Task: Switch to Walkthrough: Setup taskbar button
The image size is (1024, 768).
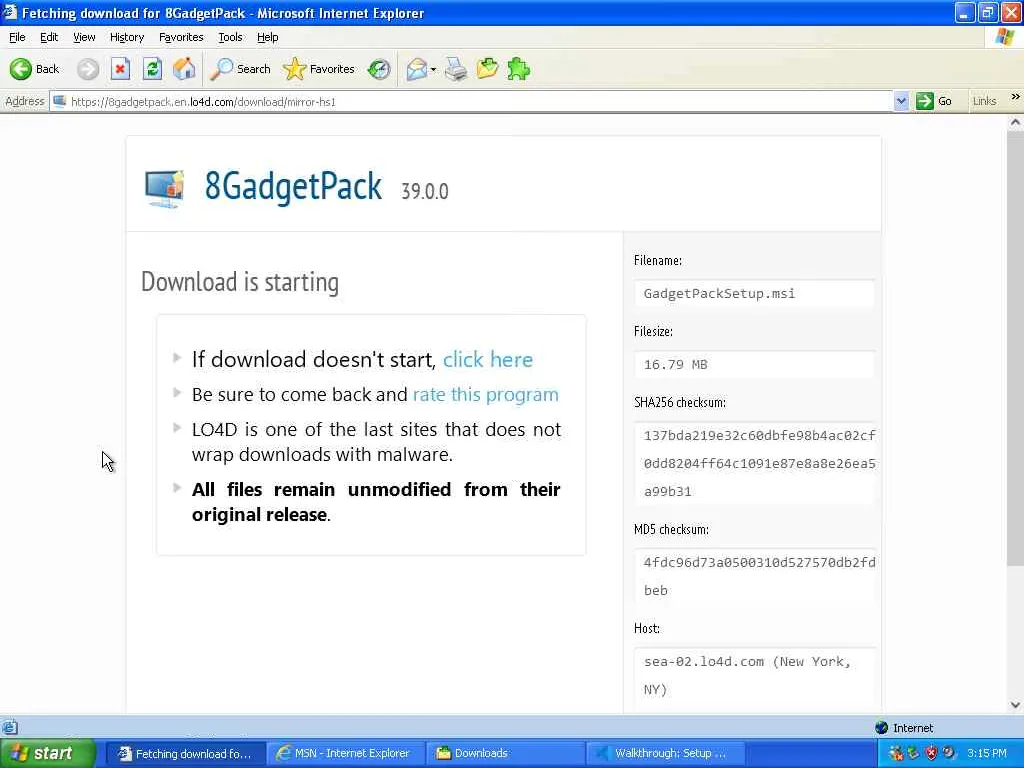Action: point(665,754)
